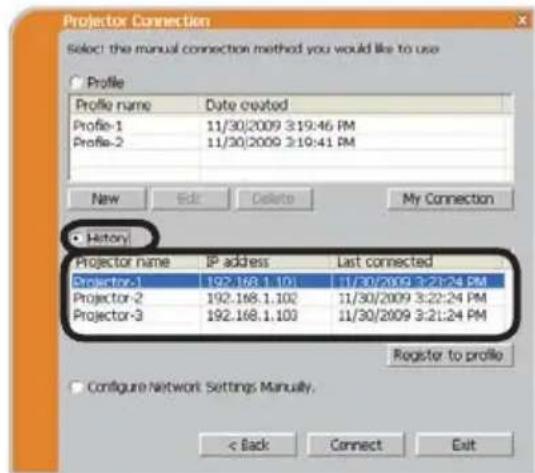Choose Configure Network Settings Manually option
Image resolution: width=535 pixels, height=473 pixels.
pyautogui.click(x=76, y=387)
